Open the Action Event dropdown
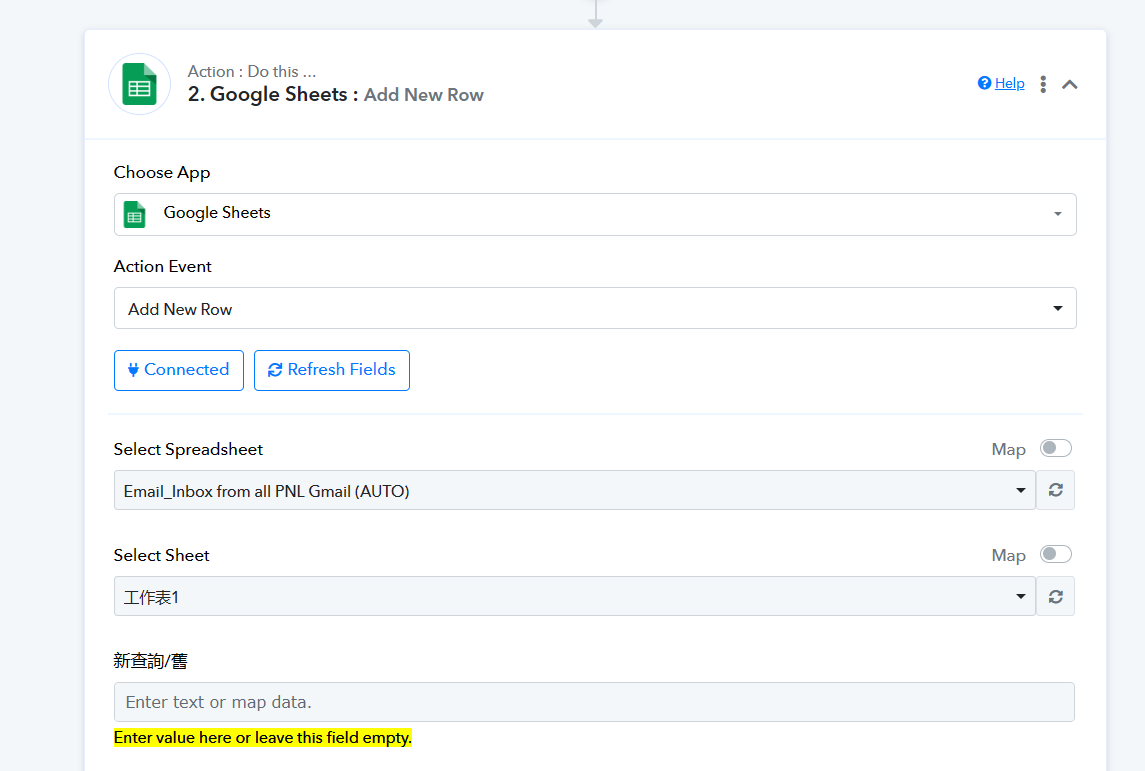Viewport: 1145px width, 771px height. point(595,308)
